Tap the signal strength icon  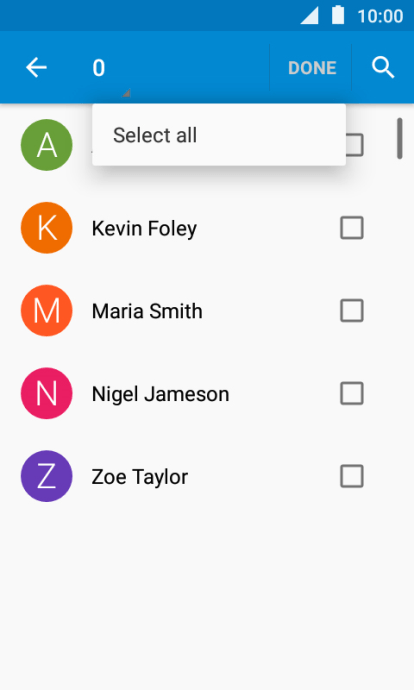[309, 16]
